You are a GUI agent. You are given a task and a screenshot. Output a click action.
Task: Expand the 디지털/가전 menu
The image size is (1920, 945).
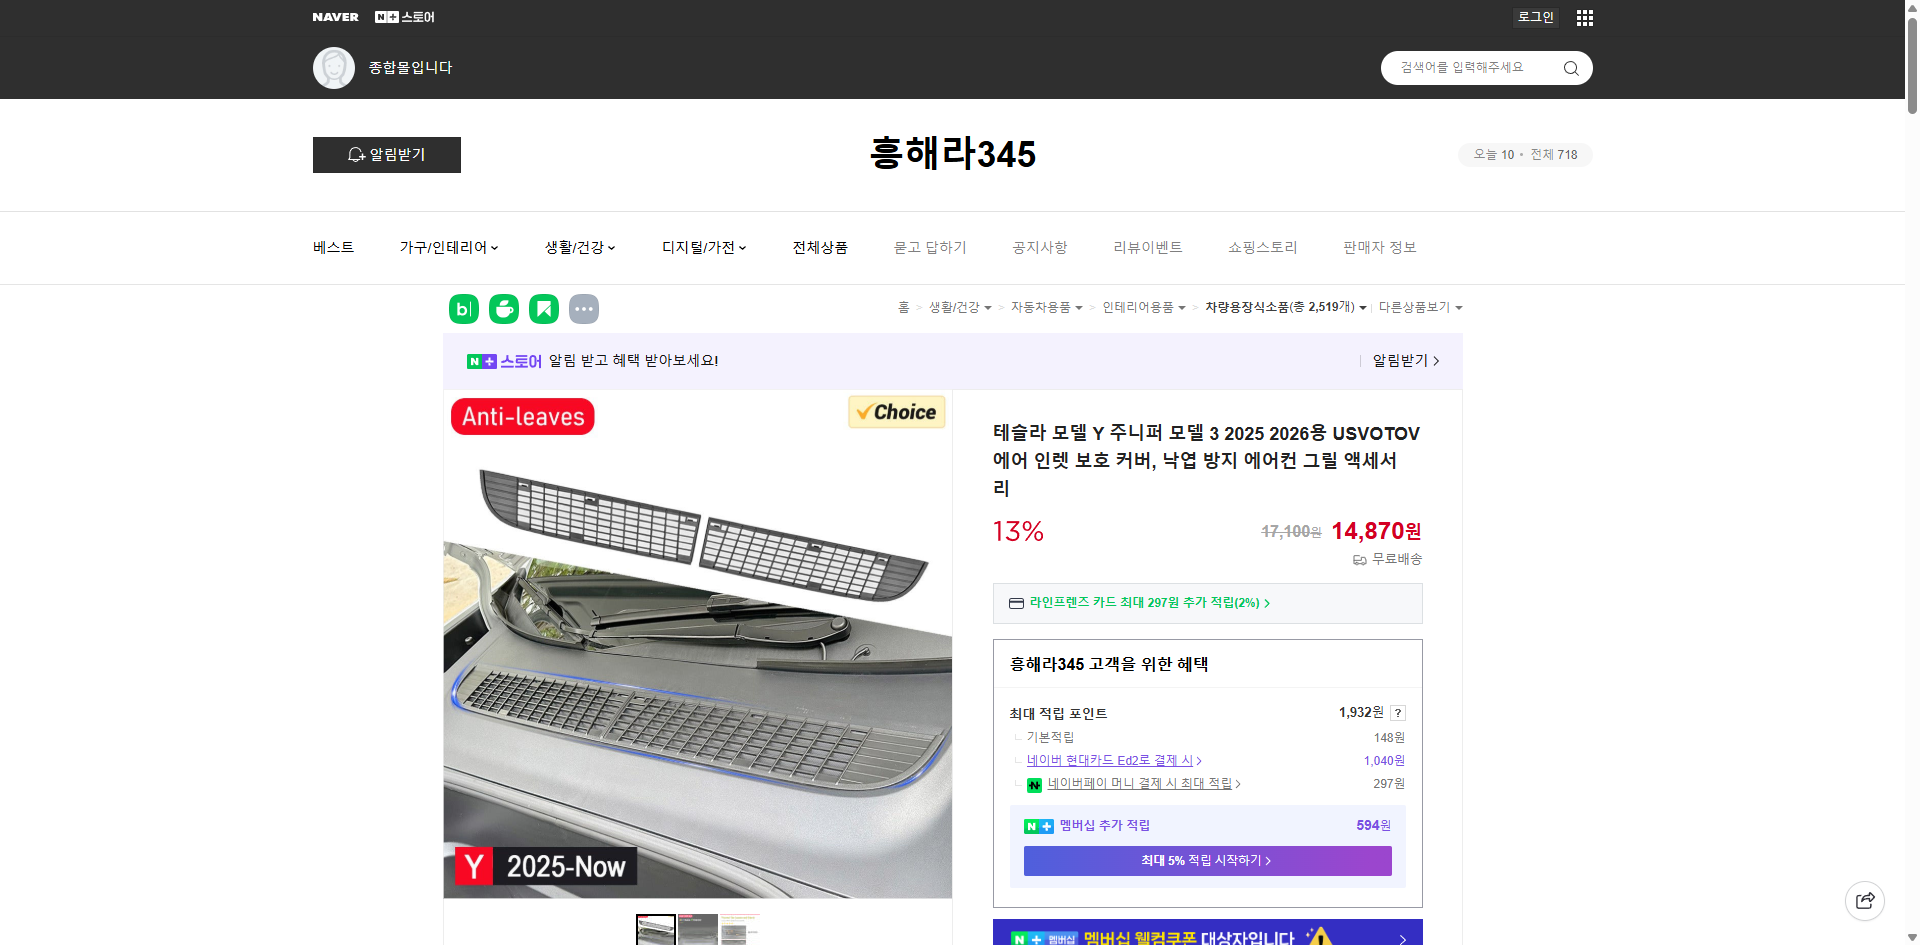click(x=704, y=247)
